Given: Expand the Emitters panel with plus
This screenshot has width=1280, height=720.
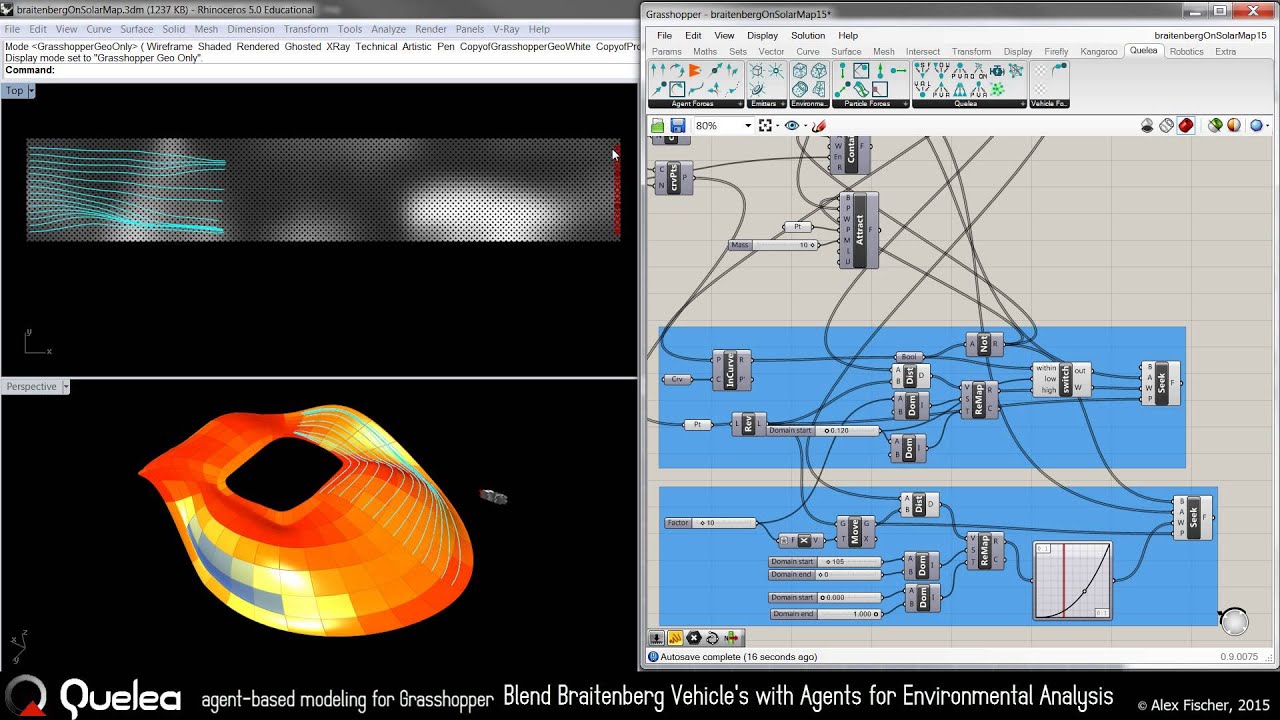Looking at the screenshot, I should [783, 104].
